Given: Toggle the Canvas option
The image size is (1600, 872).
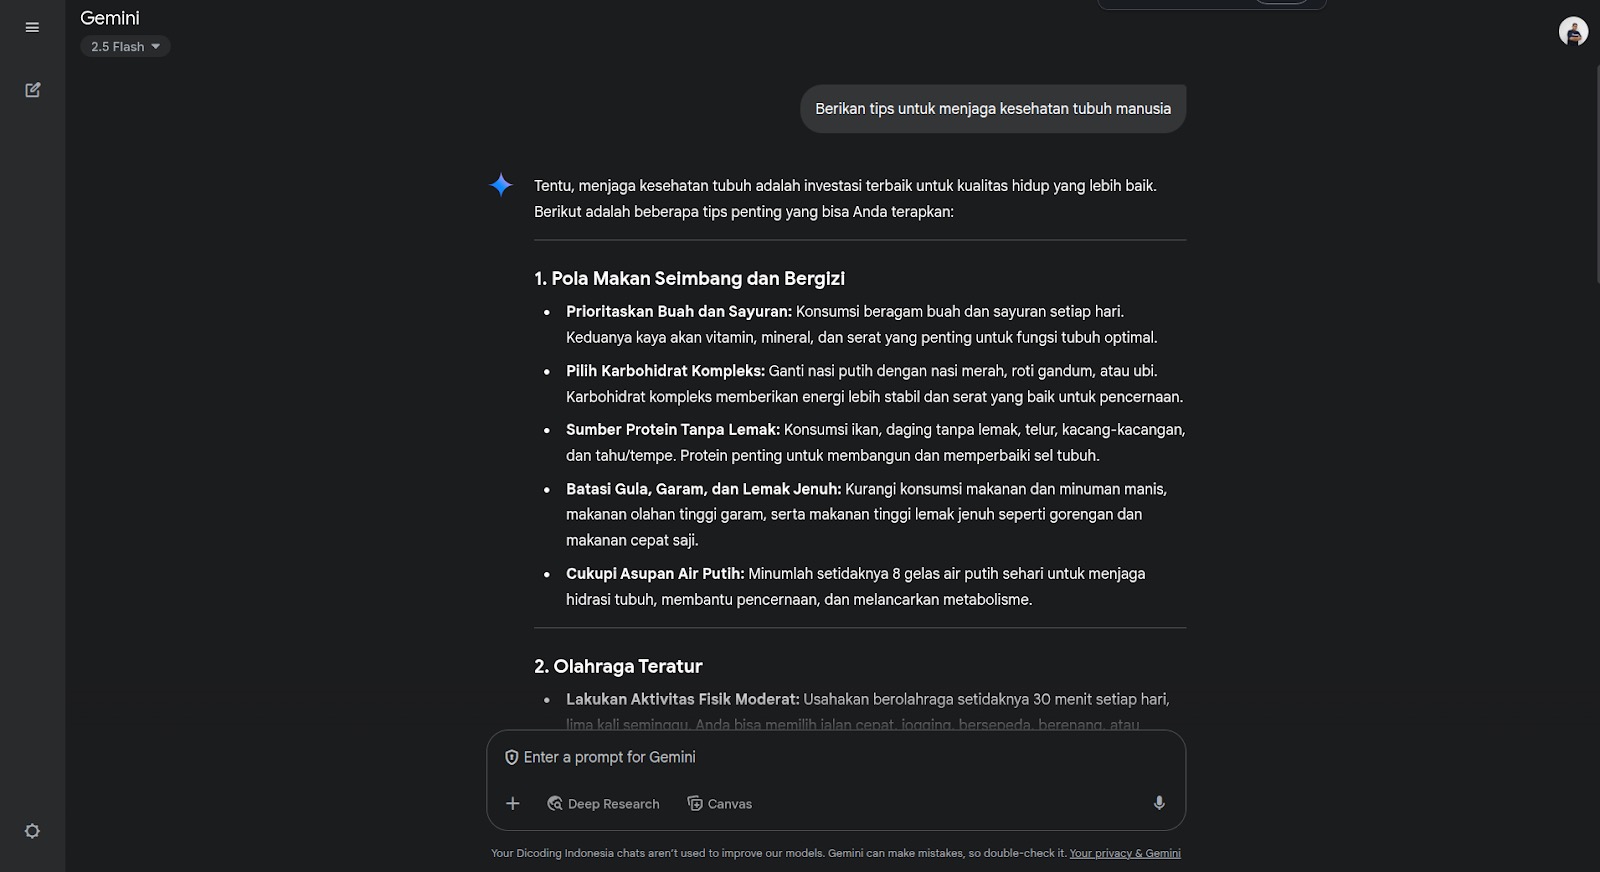Looking at the screenshot, I should coord(719,803).
